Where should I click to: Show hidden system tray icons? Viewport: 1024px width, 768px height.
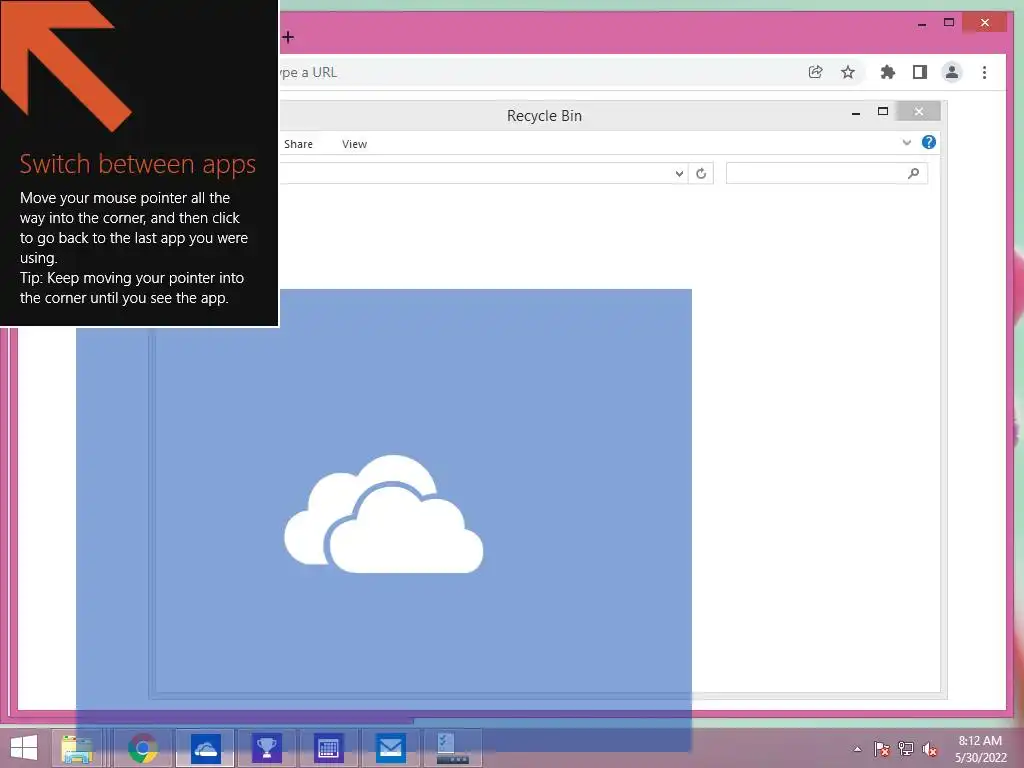pyautogui.click(x=857, y=749)
